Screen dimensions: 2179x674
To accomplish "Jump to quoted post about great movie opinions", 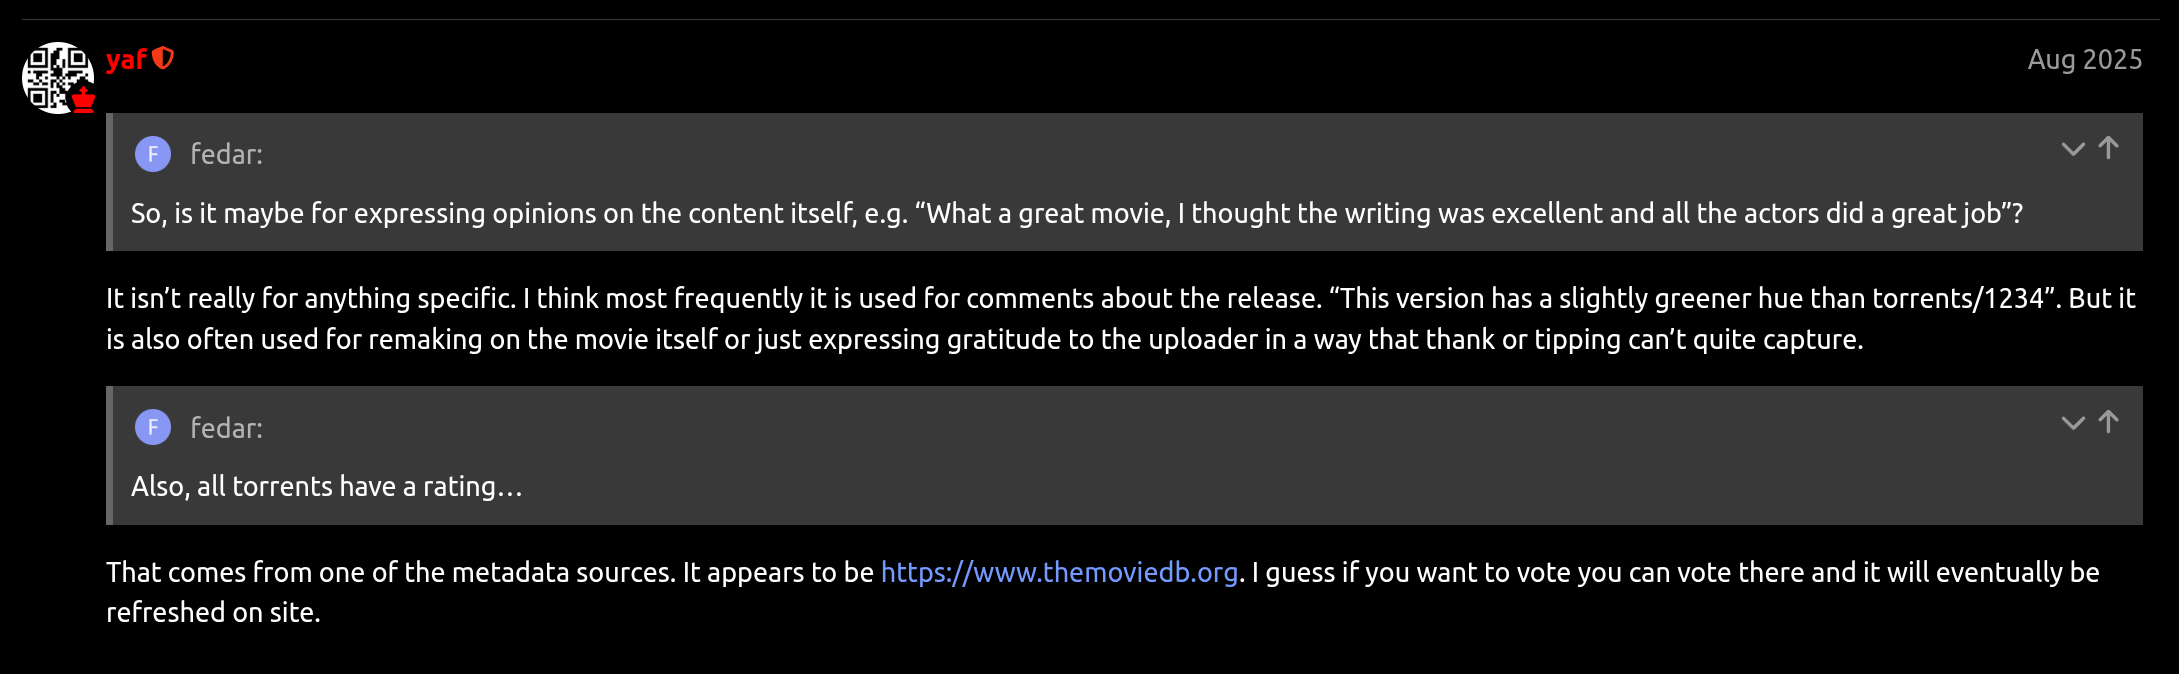I will coord(2109,148).
